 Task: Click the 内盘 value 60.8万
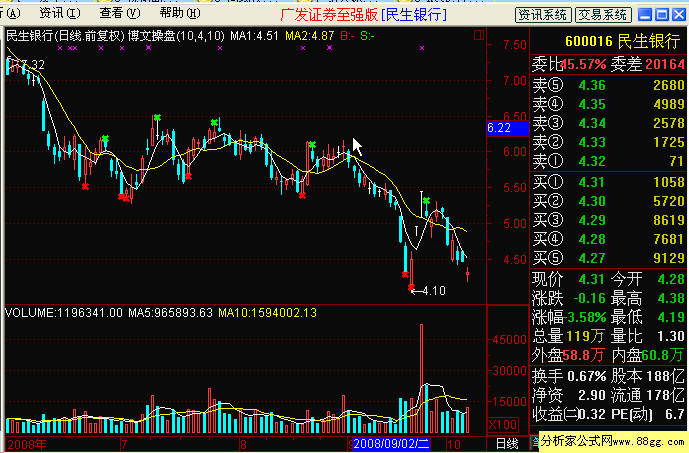pyautogui.click(x=663, y=355)
